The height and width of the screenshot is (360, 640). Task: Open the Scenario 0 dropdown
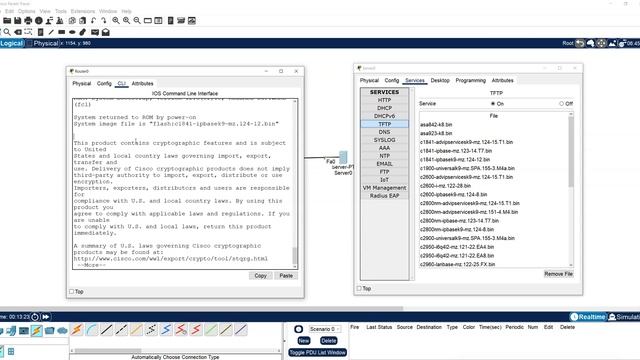pyautogui.click(x=324, y=329)
